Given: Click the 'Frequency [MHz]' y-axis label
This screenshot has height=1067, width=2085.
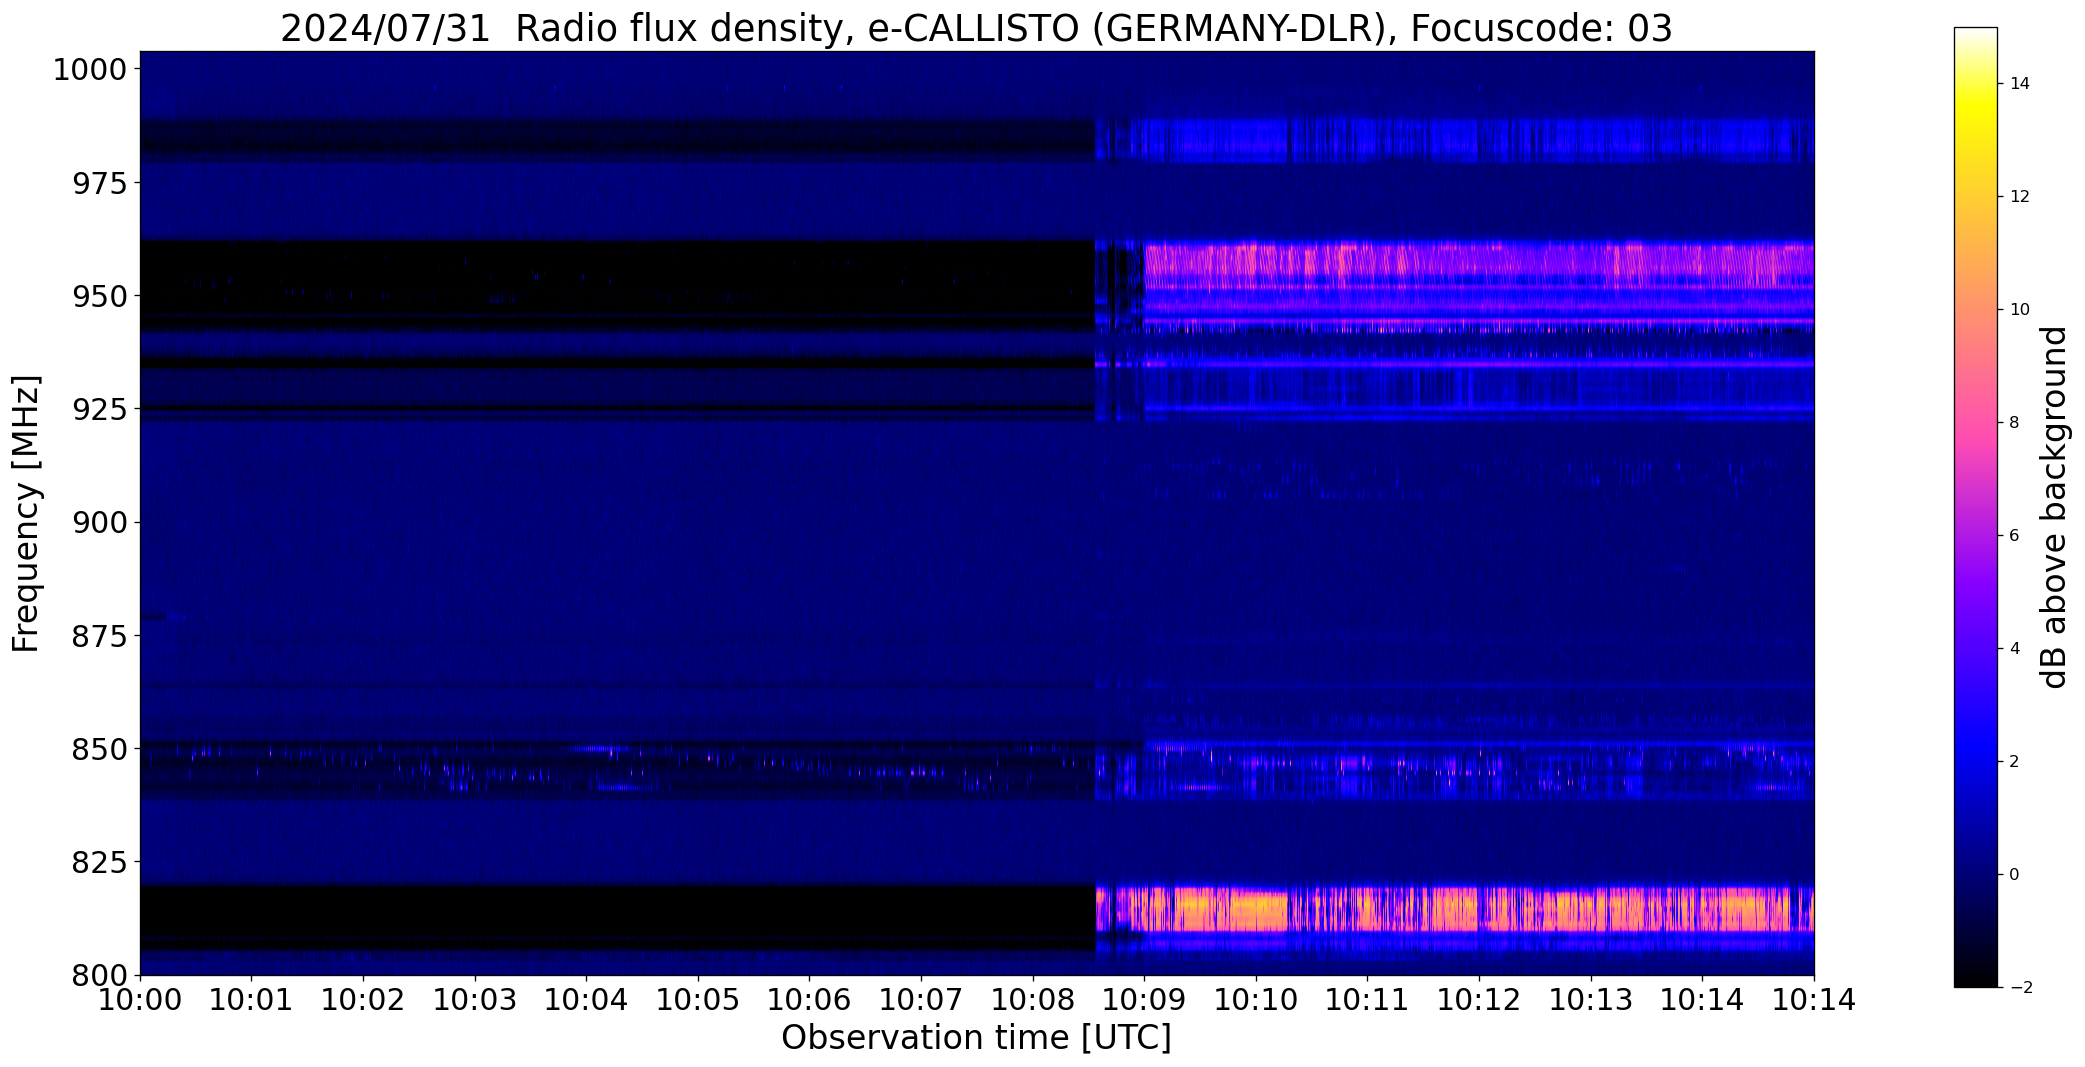Looking at the screenshot, I should 26,513.
